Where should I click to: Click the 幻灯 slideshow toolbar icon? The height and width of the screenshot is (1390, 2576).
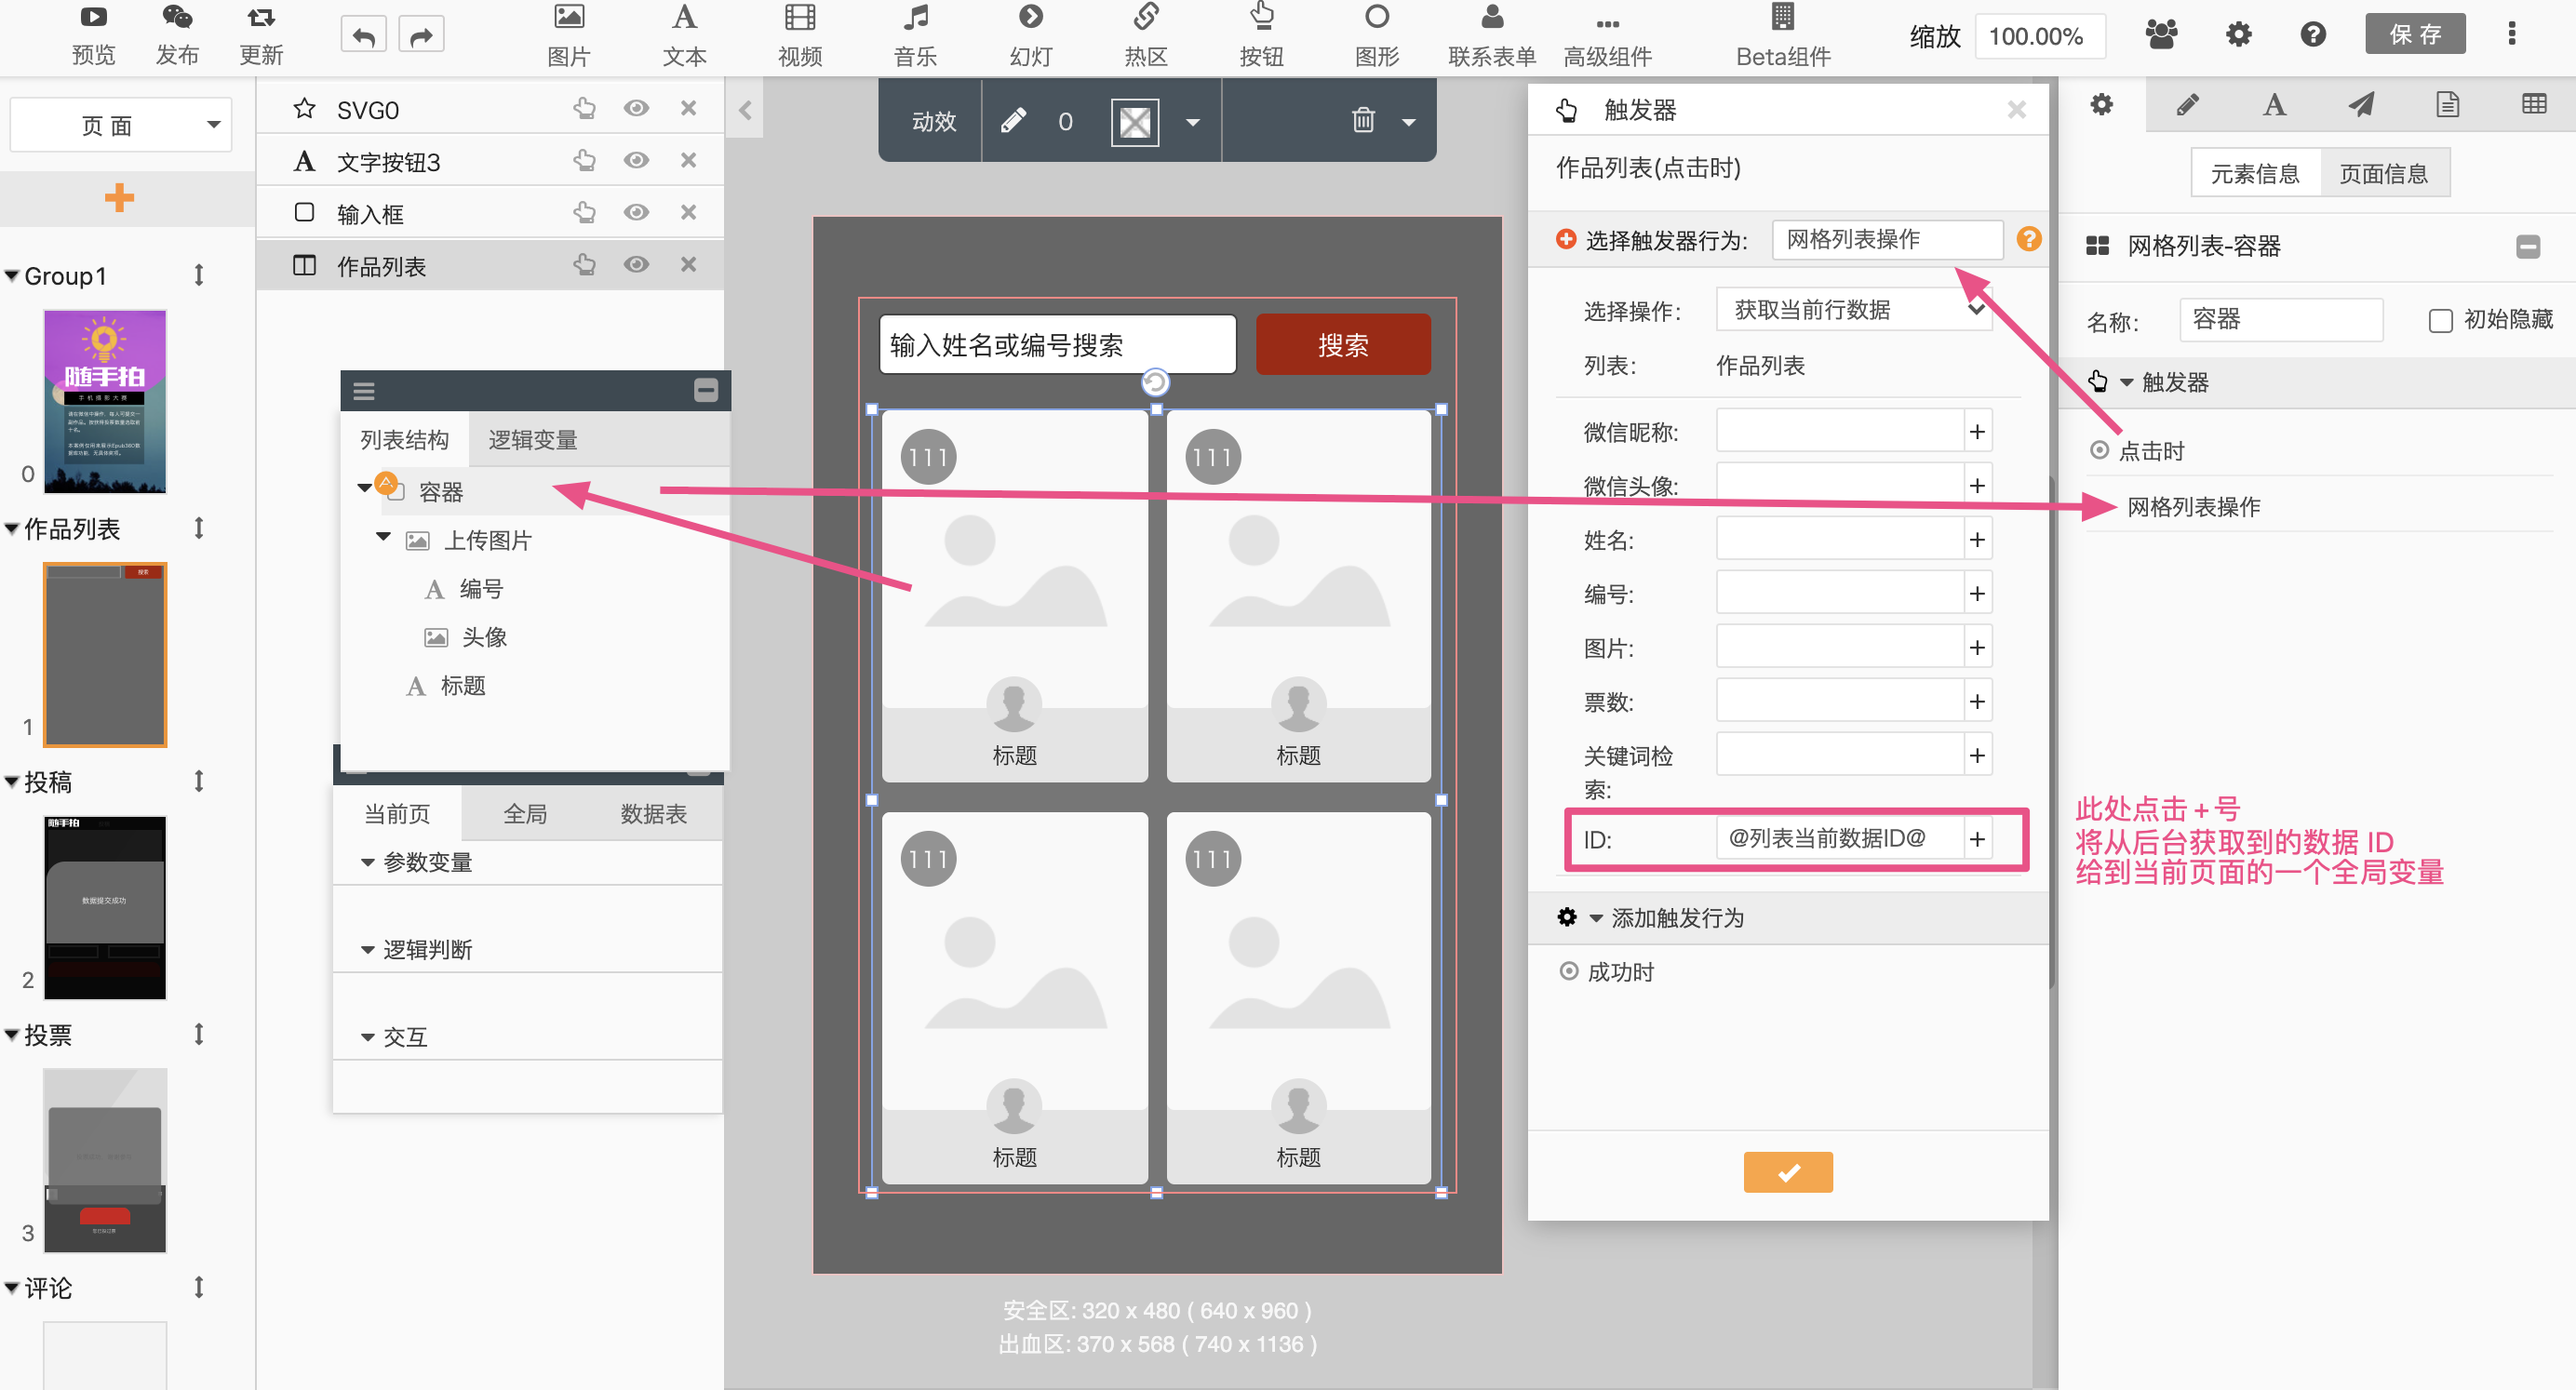pos(1030,18)
